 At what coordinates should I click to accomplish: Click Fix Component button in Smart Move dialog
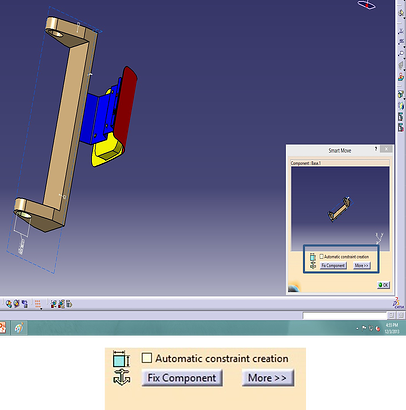(x=333, y=265)
